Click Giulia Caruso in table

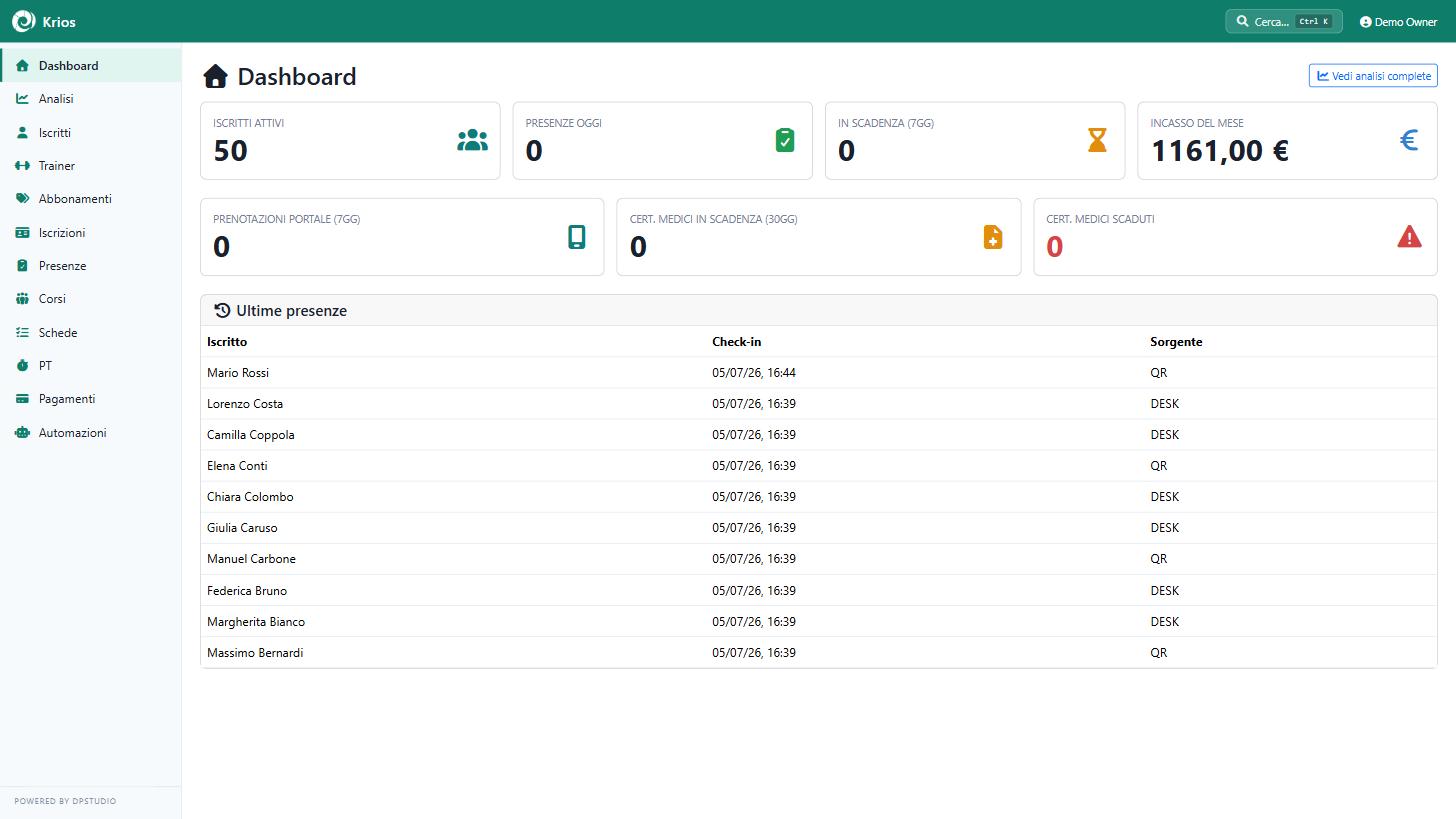(x=242, y=528)
